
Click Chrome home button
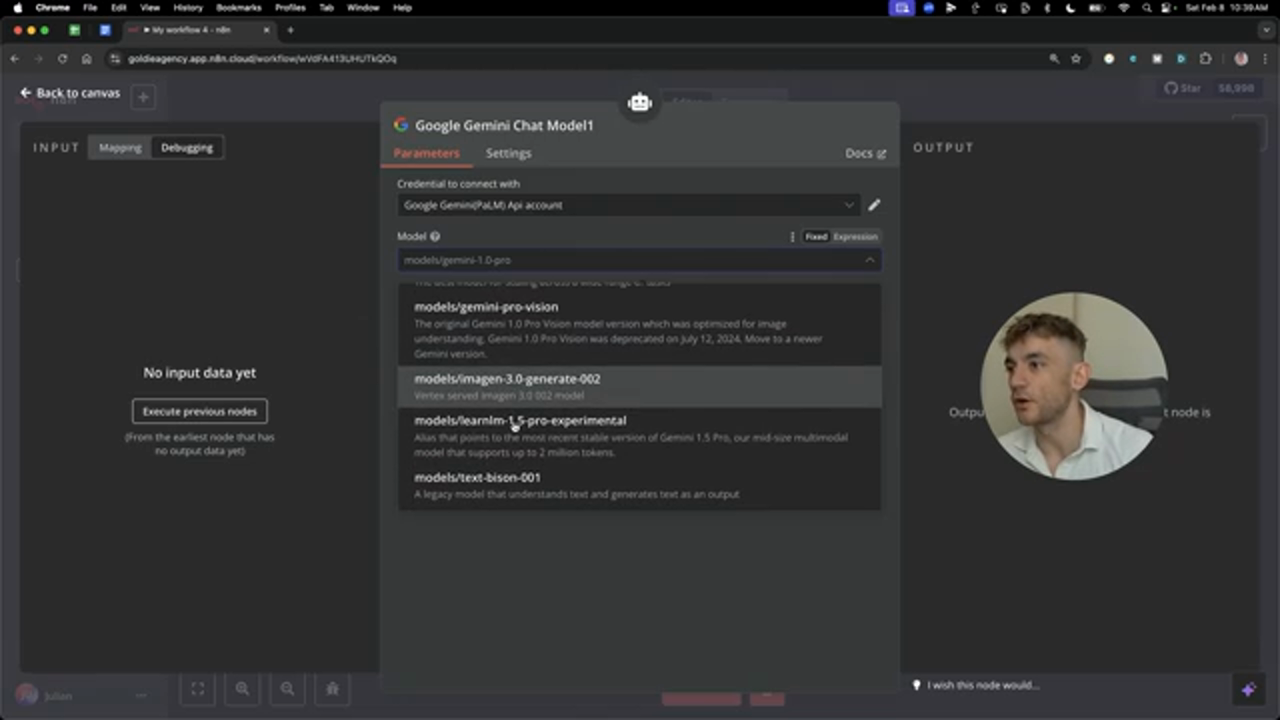pyautogui.click(x=86, y=59)
